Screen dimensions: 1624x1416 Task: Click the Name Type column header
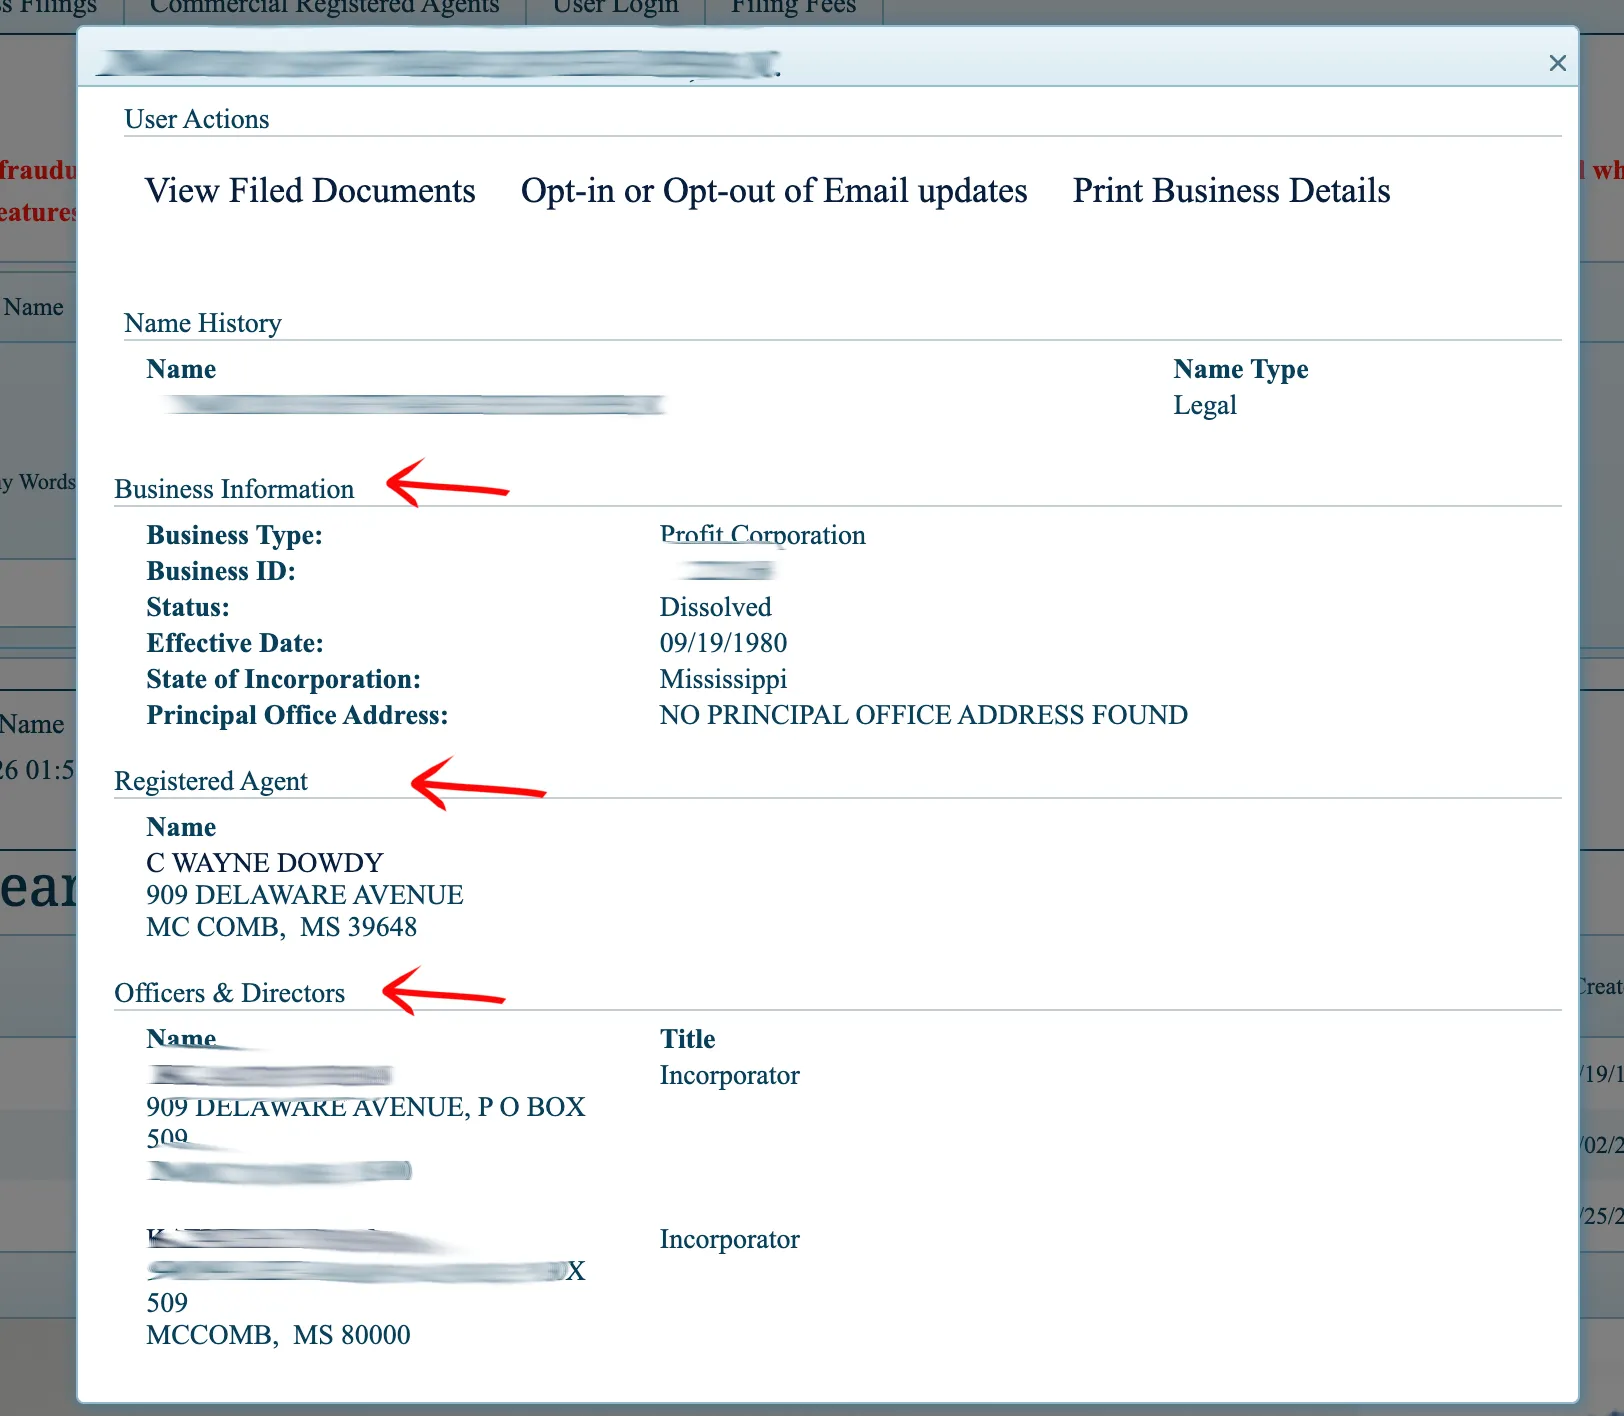(1240, 369)
